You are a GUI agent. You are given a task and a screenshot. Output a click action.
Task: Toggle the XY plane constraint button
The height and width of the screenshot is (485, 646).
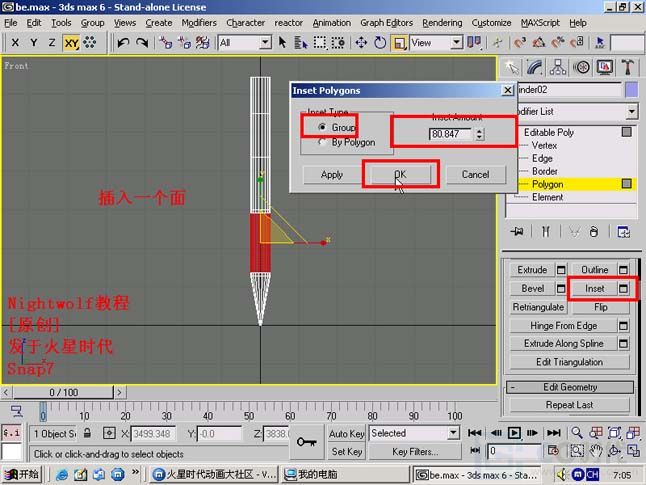(71, 43)
